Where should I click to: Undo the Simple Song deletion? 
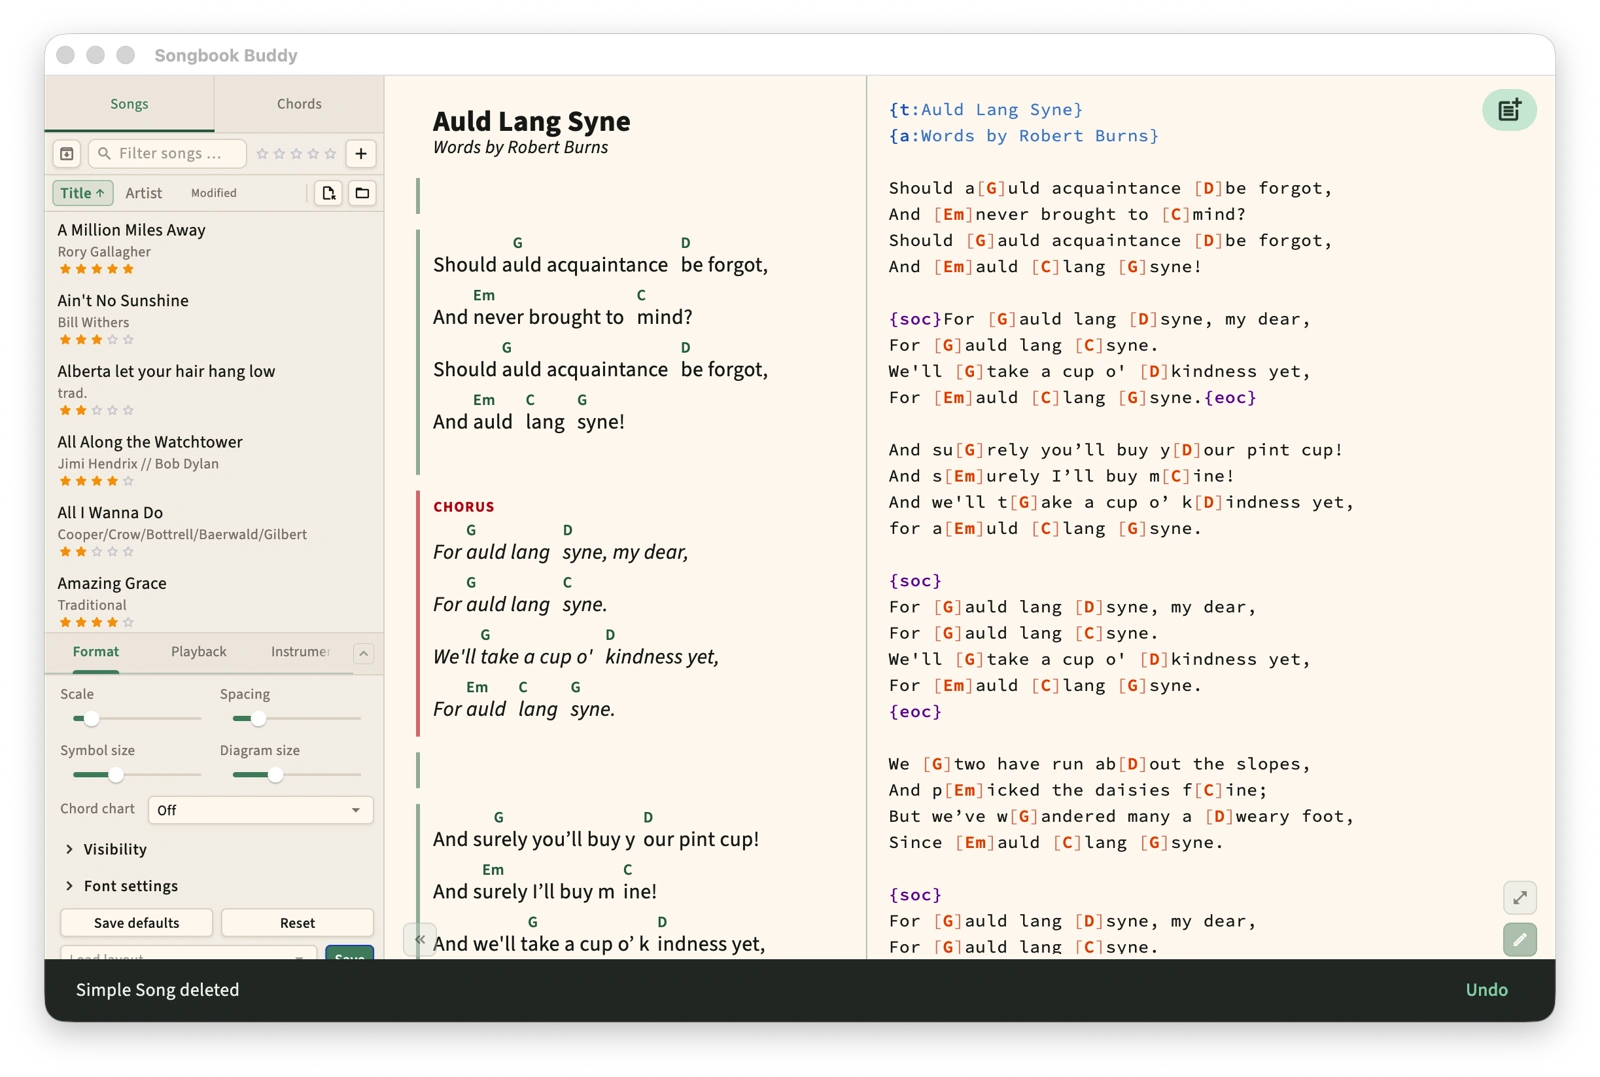click(1486, 990)
